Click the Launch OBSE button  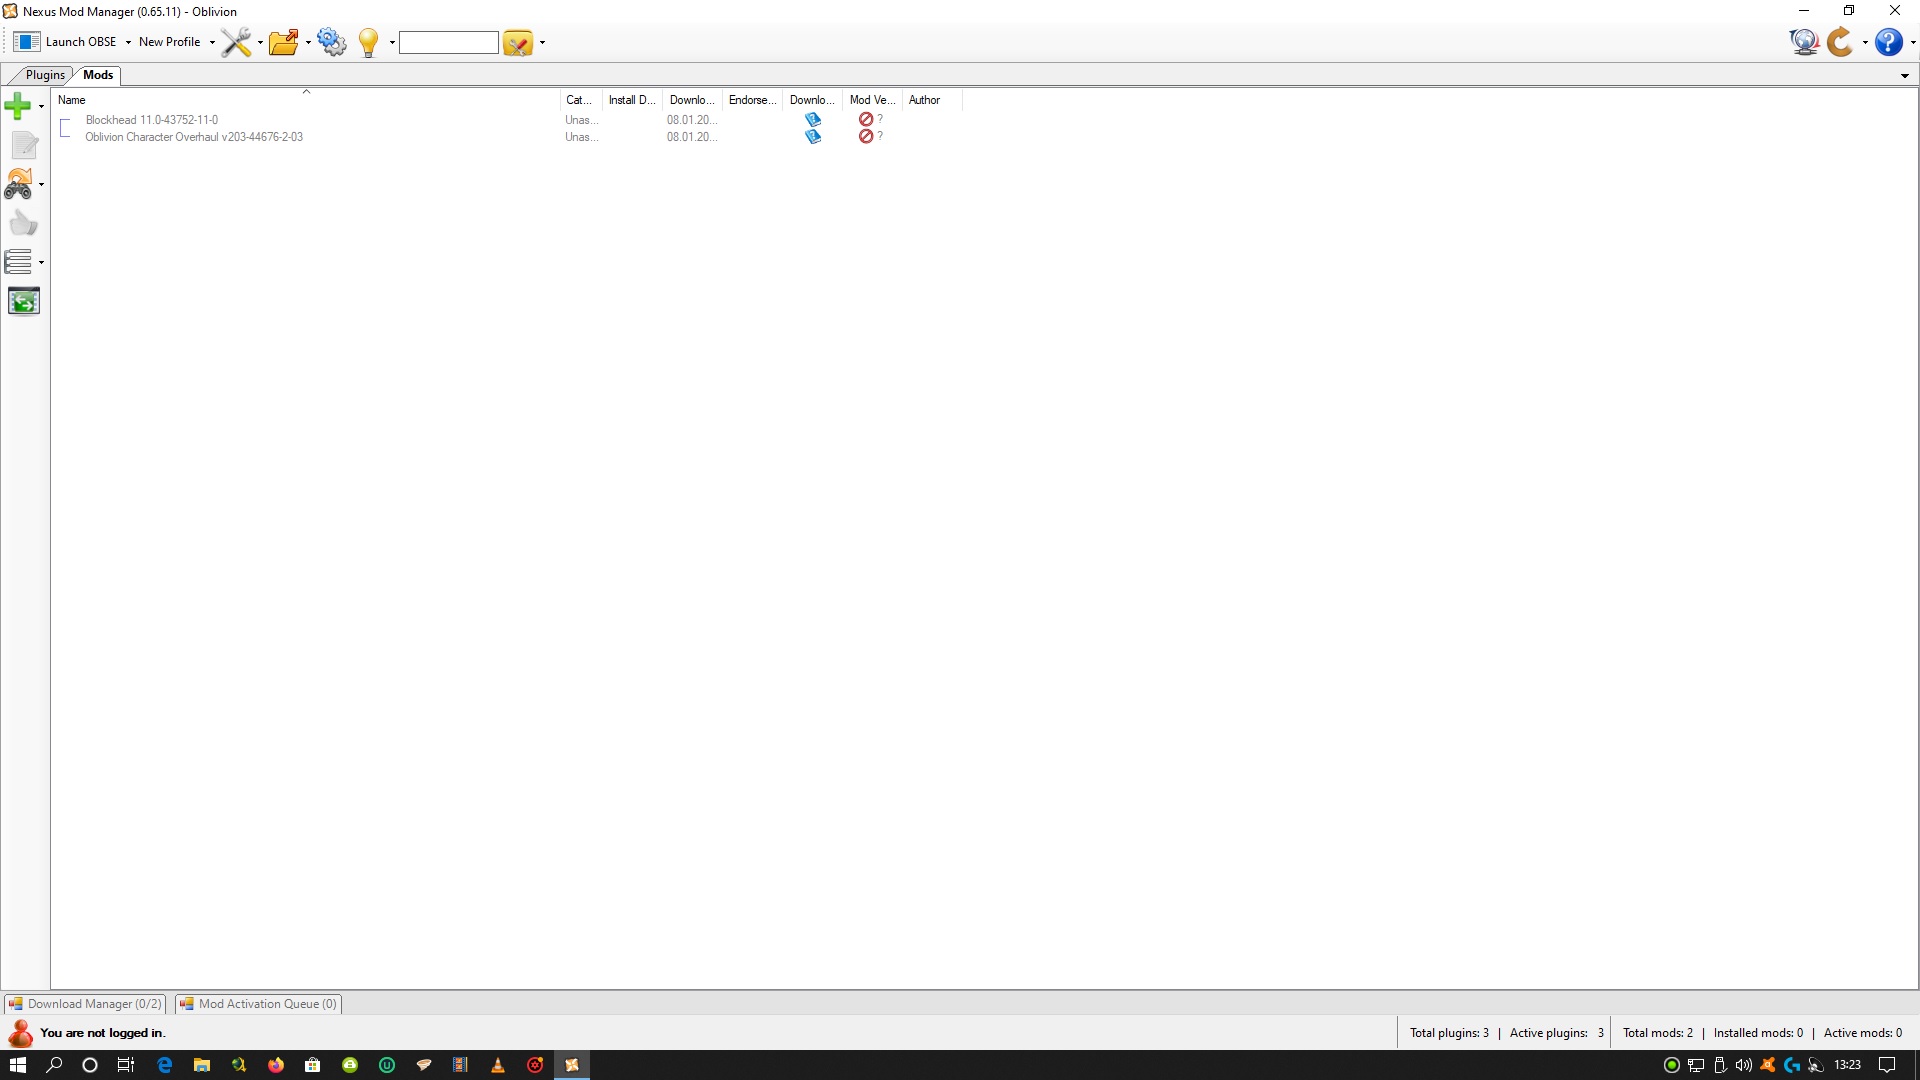pyautogui.click(x=68, y=42)
